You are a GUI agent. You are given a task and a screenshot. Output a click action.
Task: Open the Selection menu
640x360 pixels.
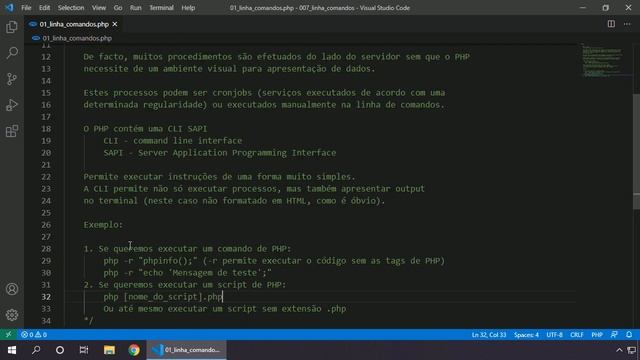tap(71, 8)
